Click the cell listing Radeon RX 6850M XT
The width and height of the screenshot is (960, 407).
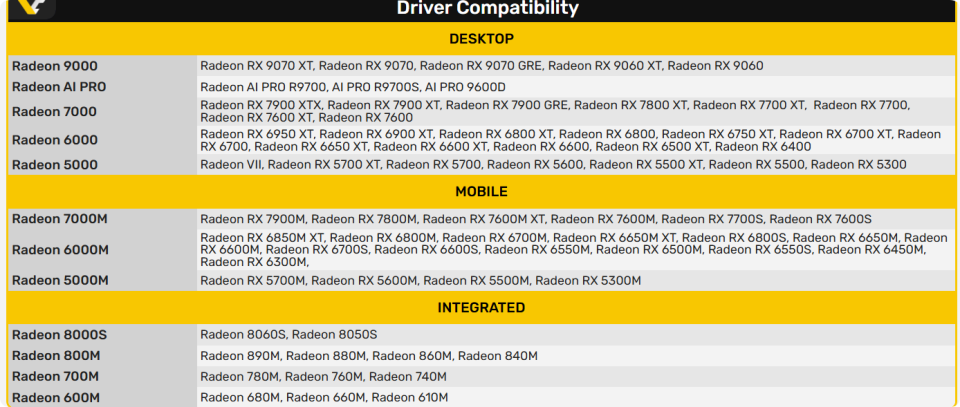click(576, 250)
